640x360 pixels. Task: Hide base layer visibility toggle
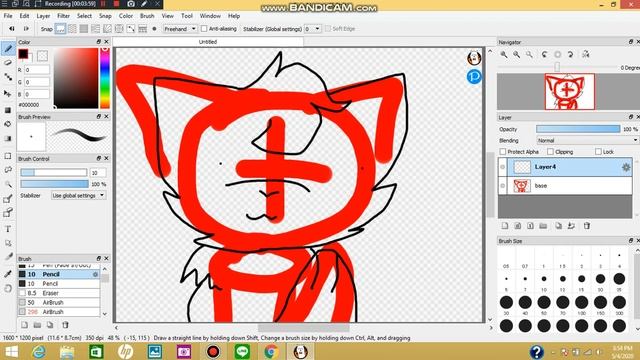502,186
